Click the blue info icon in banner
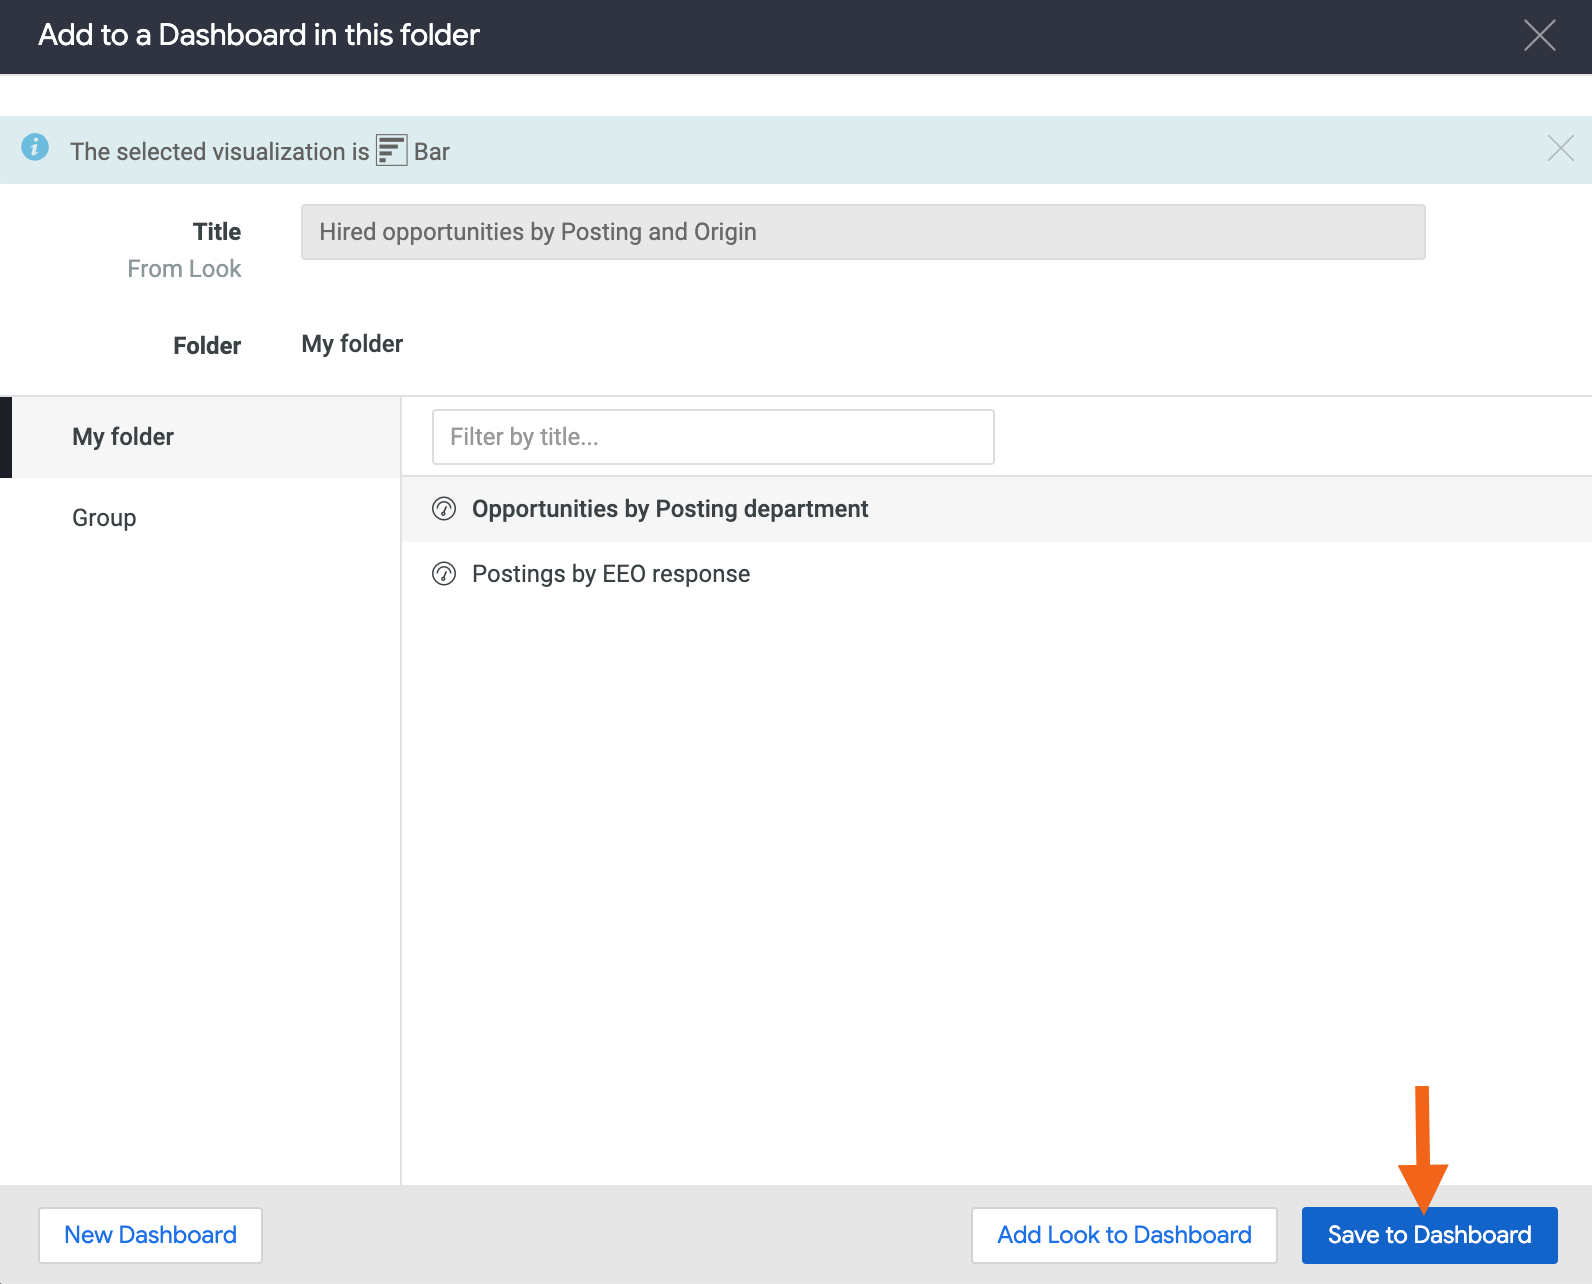This screenshot has width=1592, height=1284. [35, 148]
